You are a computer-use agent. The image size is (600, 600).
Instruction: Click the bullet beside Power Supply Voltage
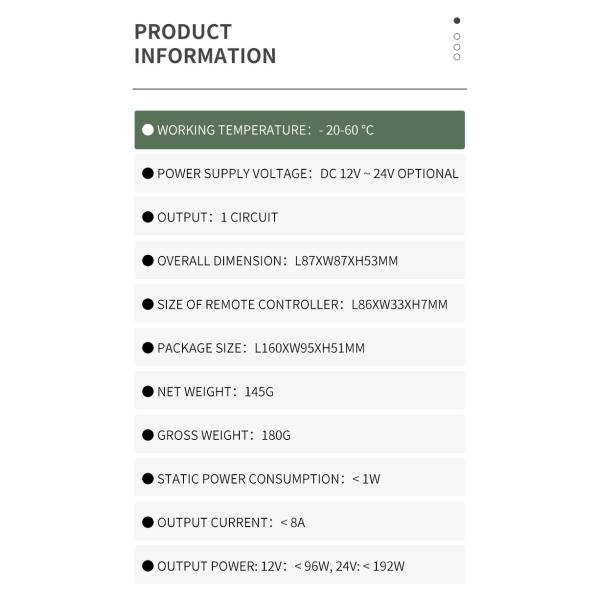click(x=148, y=173)
